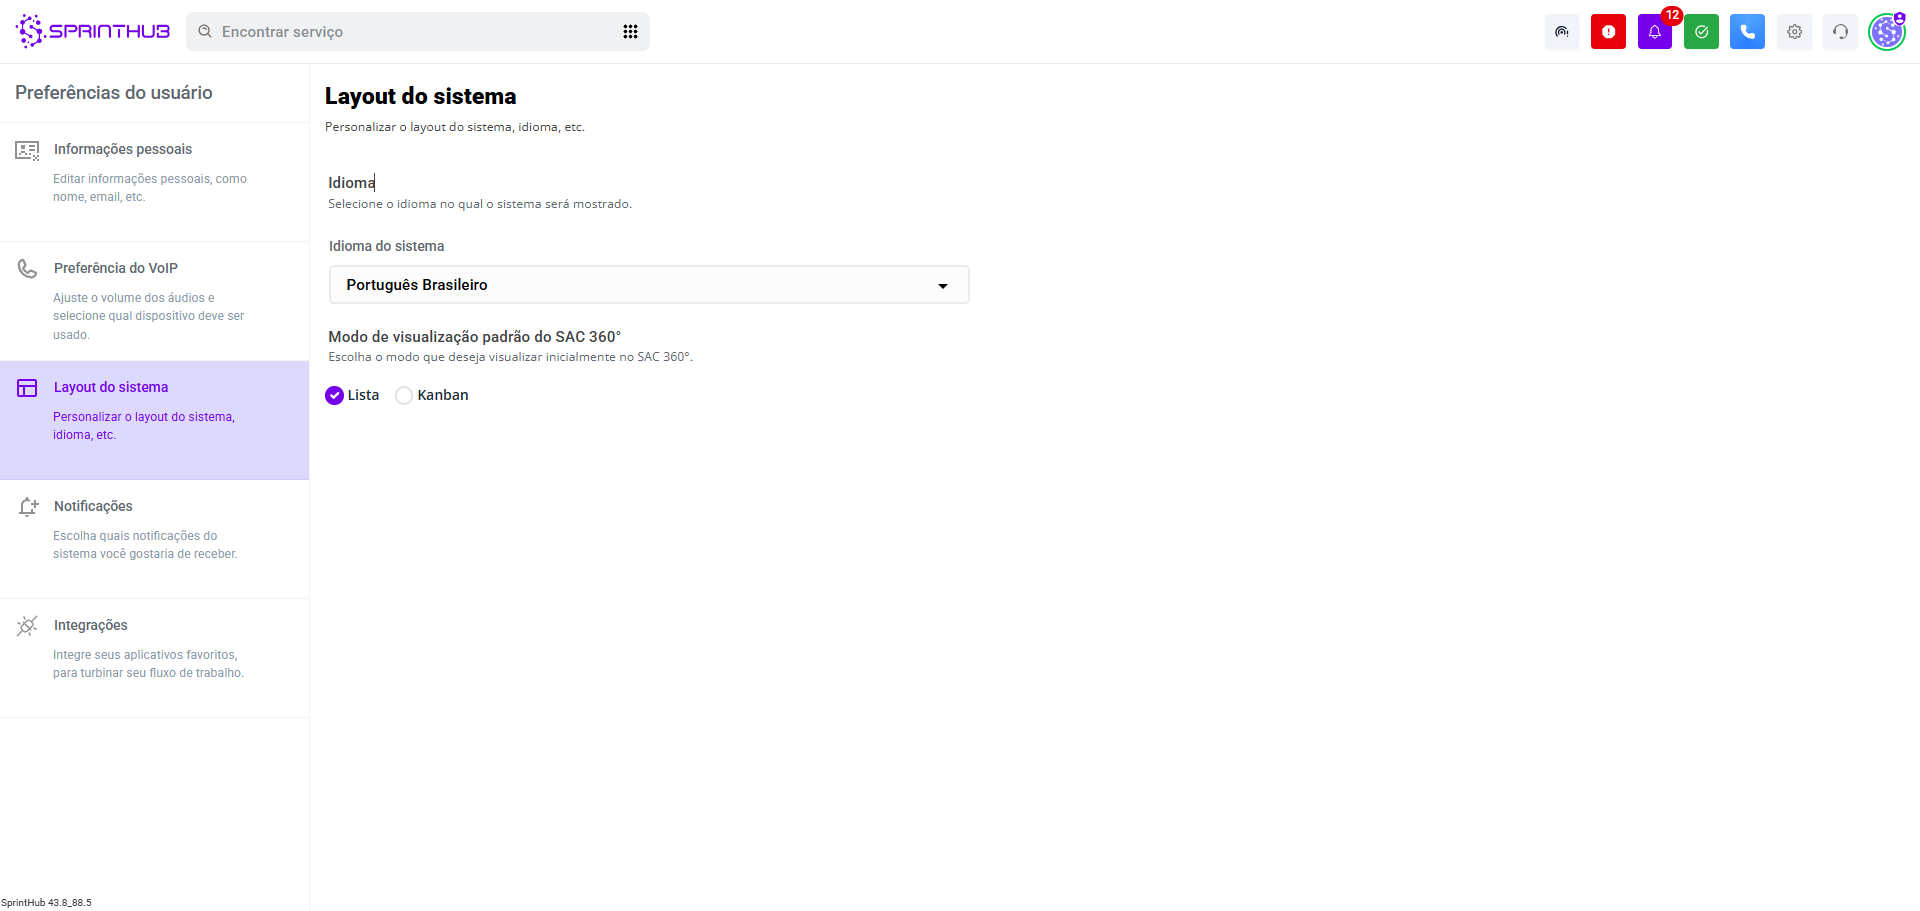Open the Idioma do sistema dropdown
The width and height of the screenshot is (1920, 911).
point(648,285)
